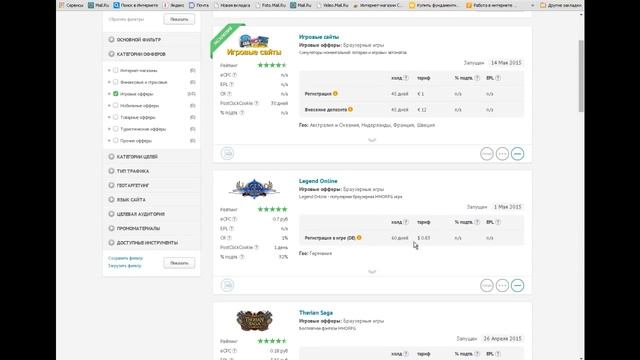The height and width of the screenshot is (360, 640).
Task: Click eCPC help icon in Legend Online card
Action: tap(235, 219)
